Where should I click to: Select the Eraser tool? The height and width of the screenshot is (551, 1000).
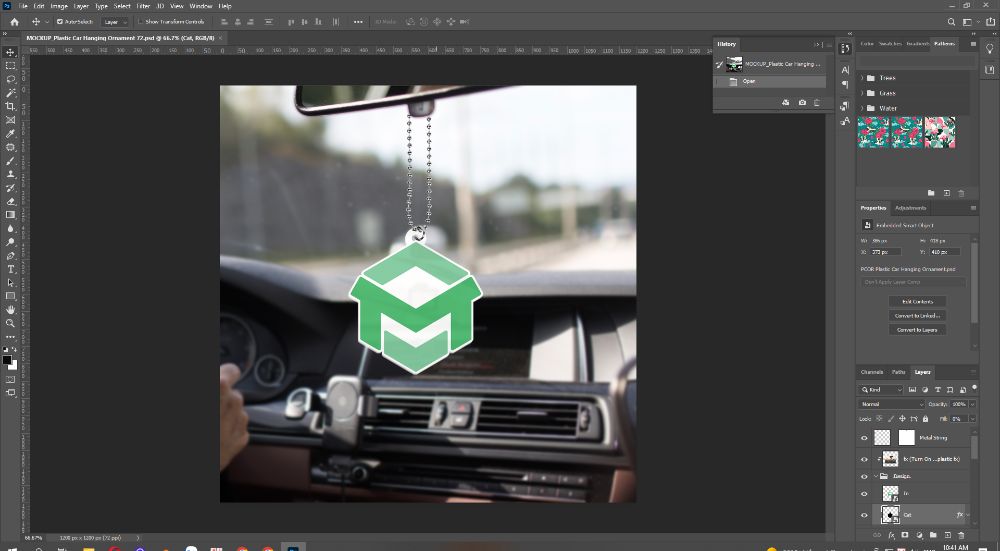10,202
